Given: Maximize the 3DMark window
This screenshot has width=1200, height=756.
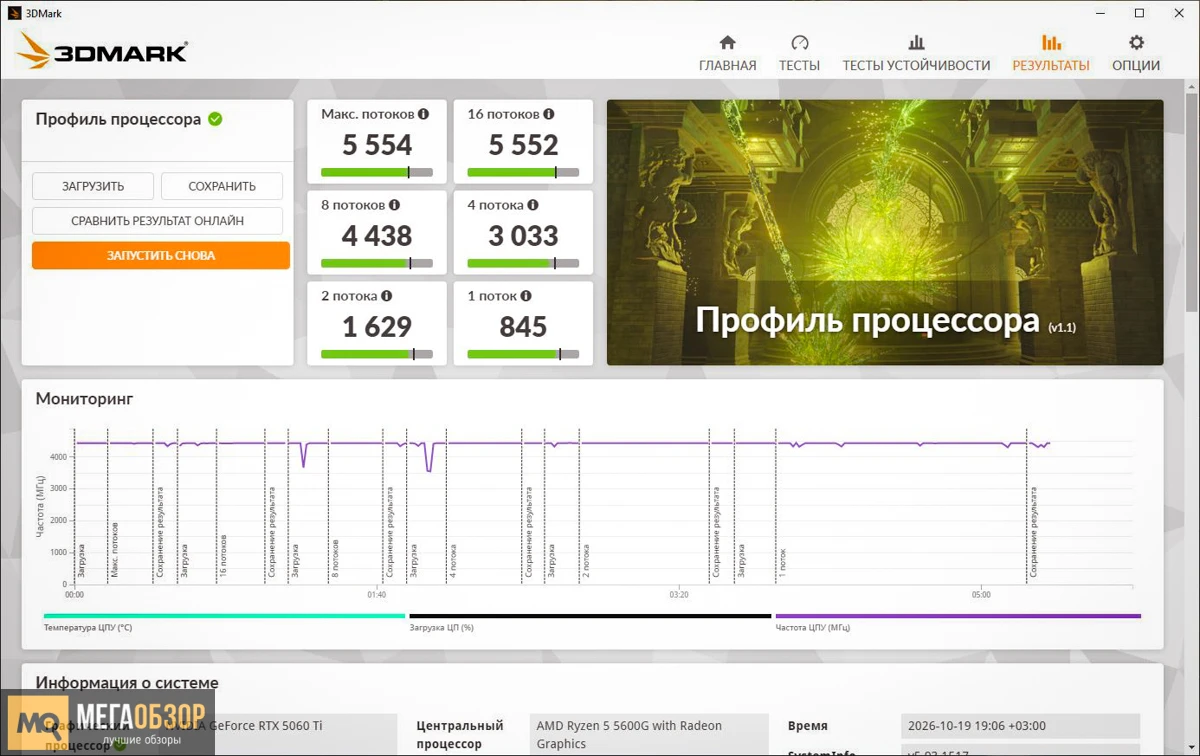Looking at the screenshot, I should click(1139, 13).
